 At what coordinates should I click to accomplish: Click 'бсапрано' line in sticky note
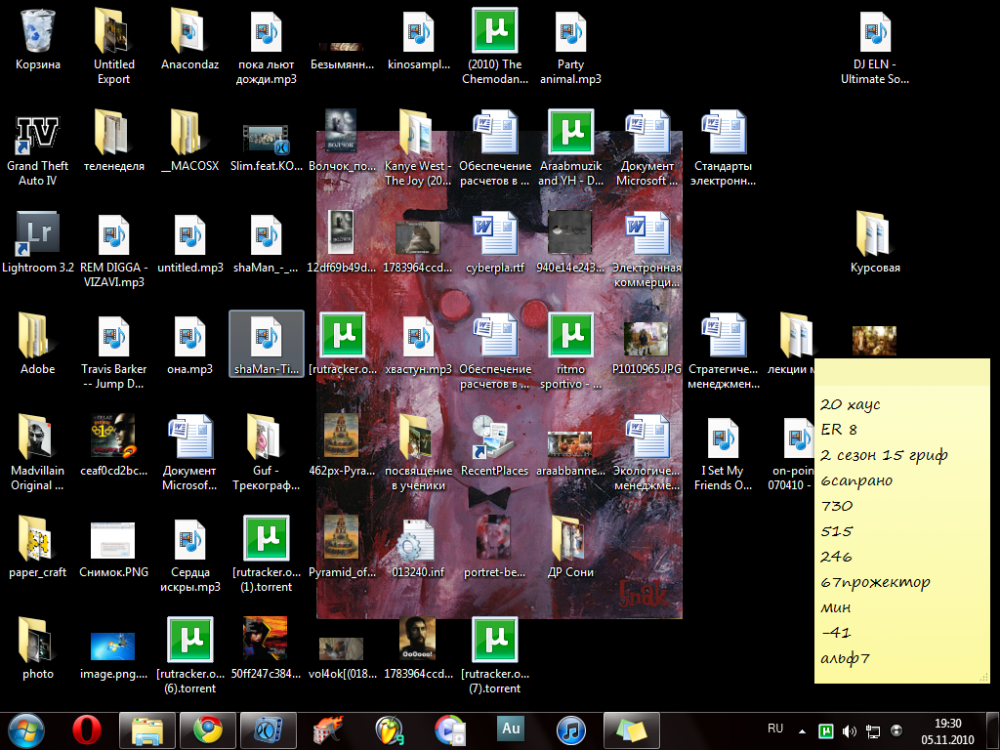856,481
